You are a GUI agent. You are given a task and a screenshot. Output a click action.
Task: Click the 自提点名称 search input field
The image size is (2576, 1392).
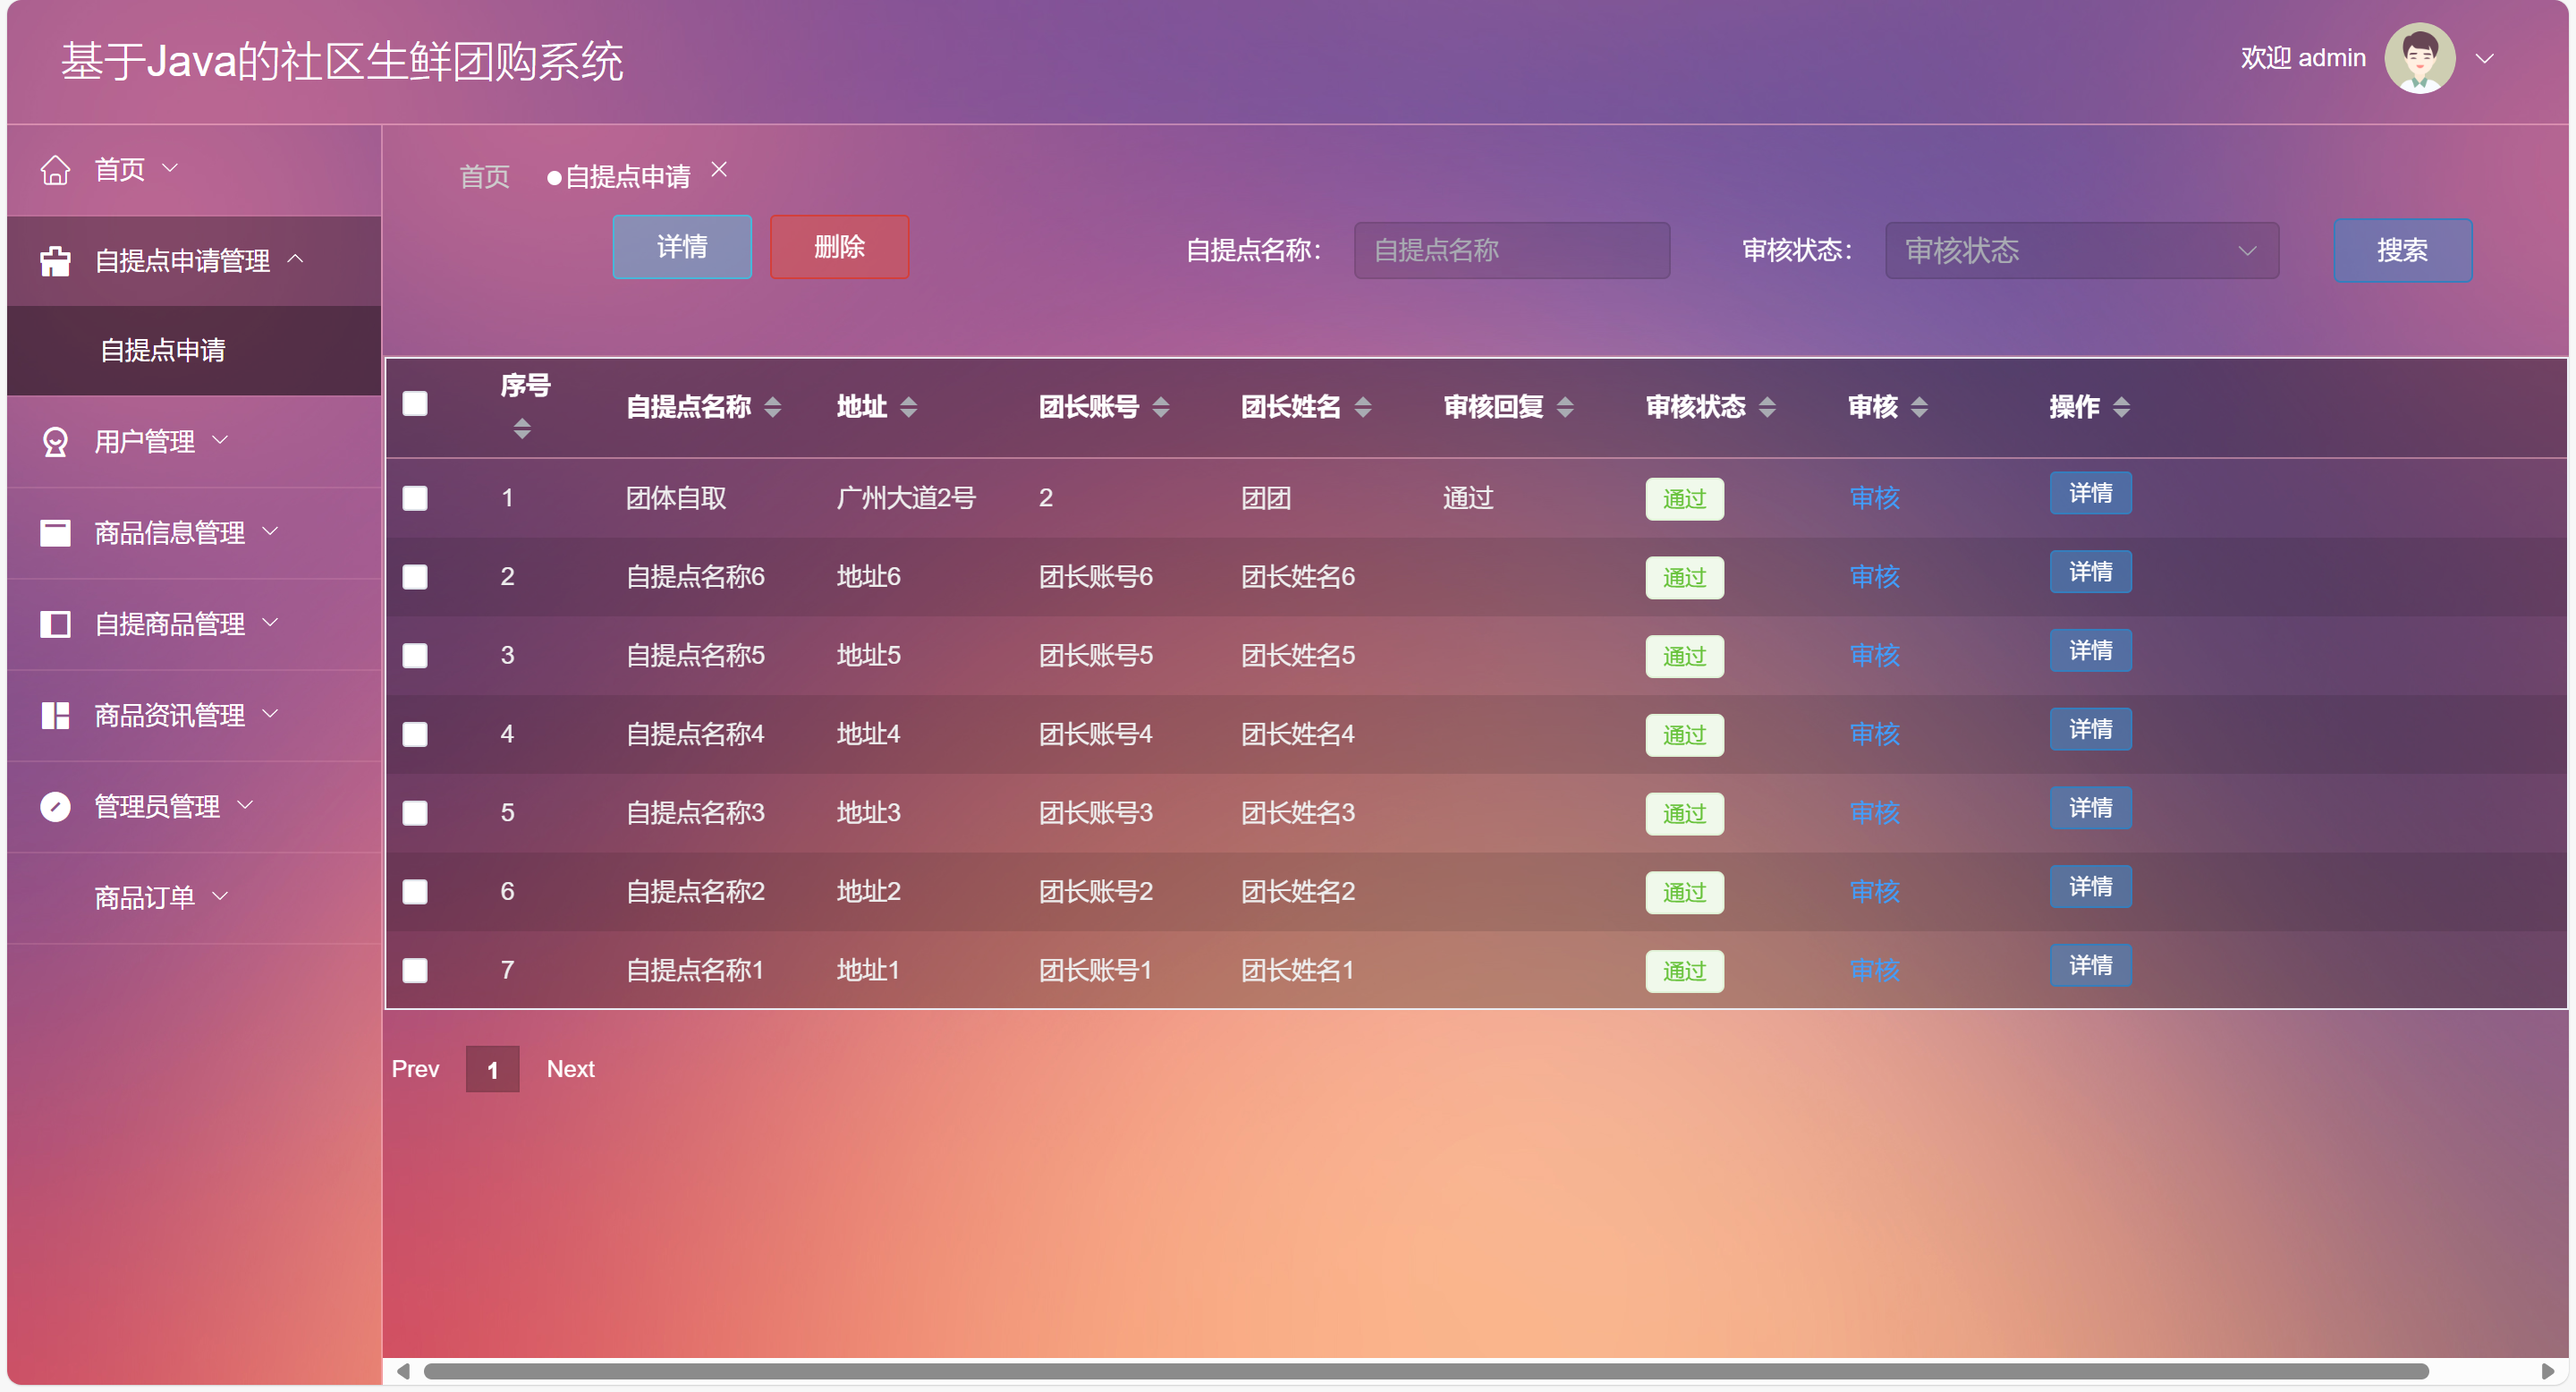1510,250
